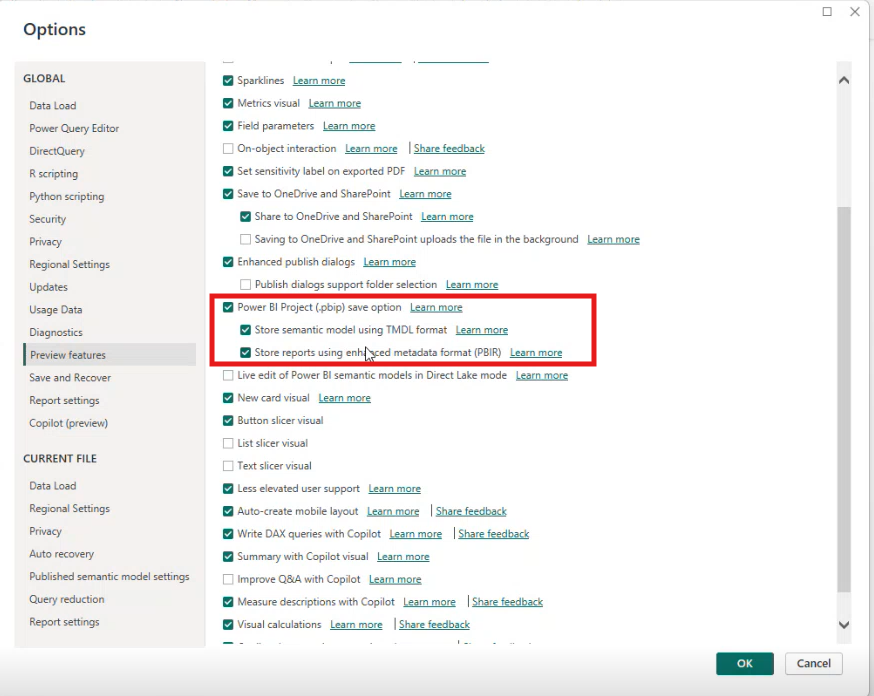The height and width of the screenshot is (696, 874).
Task: Select Updates in the sidebar
Action: pyautogui.click(x=48, y=287)
